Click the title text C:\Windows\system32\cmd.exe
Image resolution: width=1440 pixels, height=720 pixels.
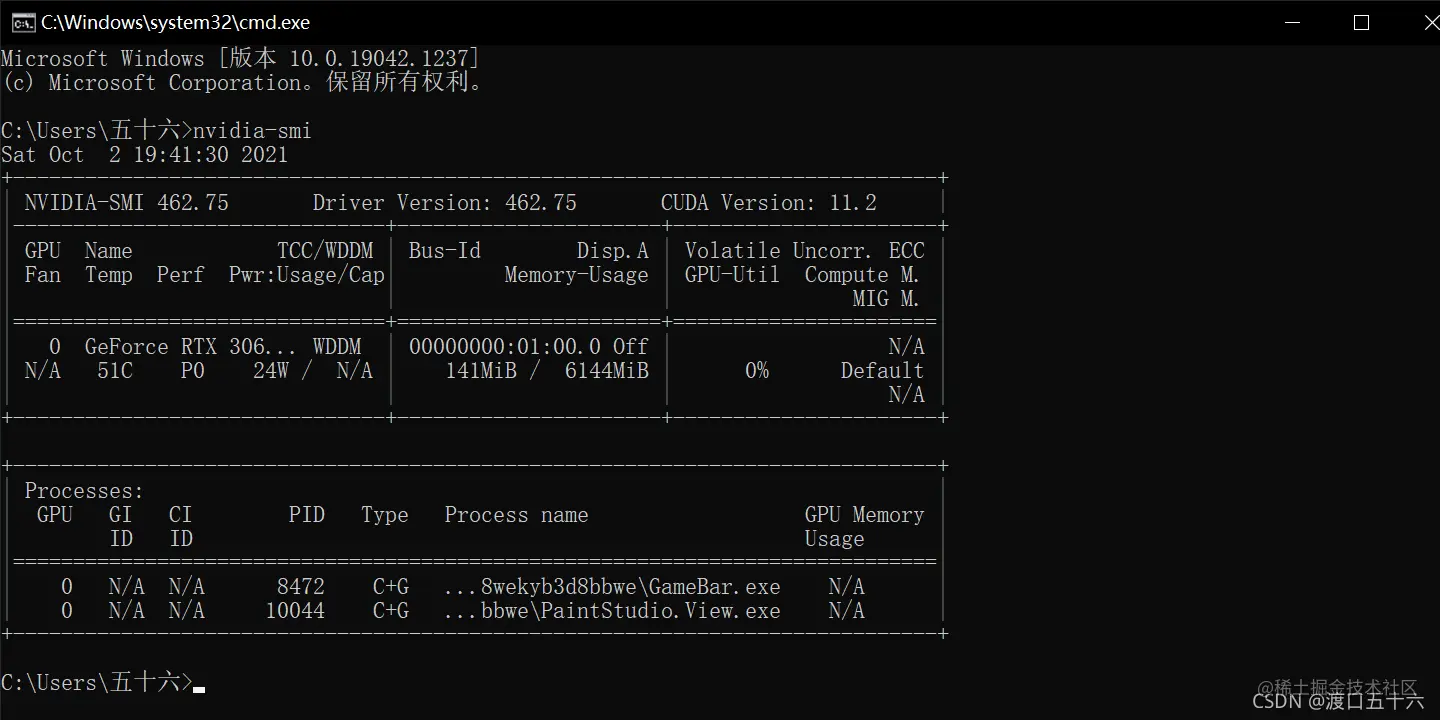click(176, 22)
